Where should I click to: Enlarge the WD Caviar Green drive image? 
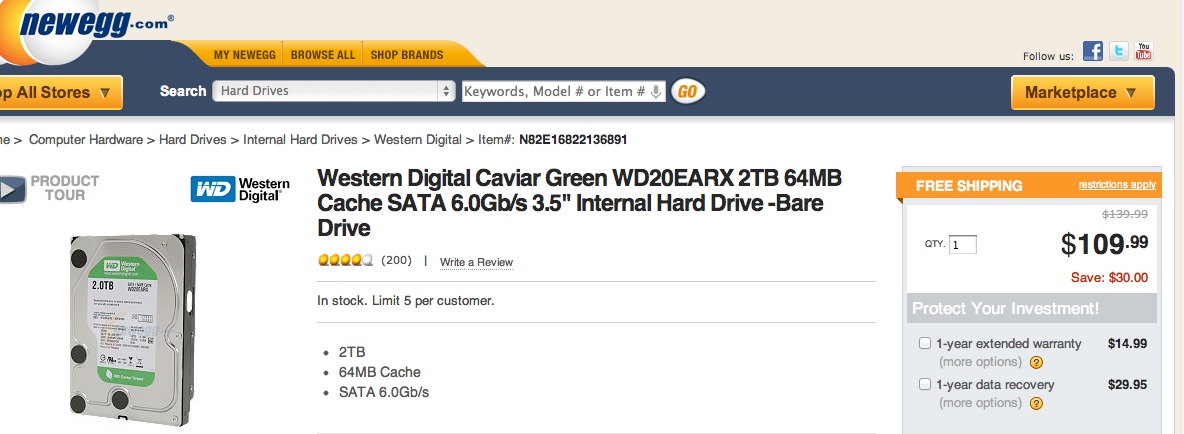coord(133,330)
